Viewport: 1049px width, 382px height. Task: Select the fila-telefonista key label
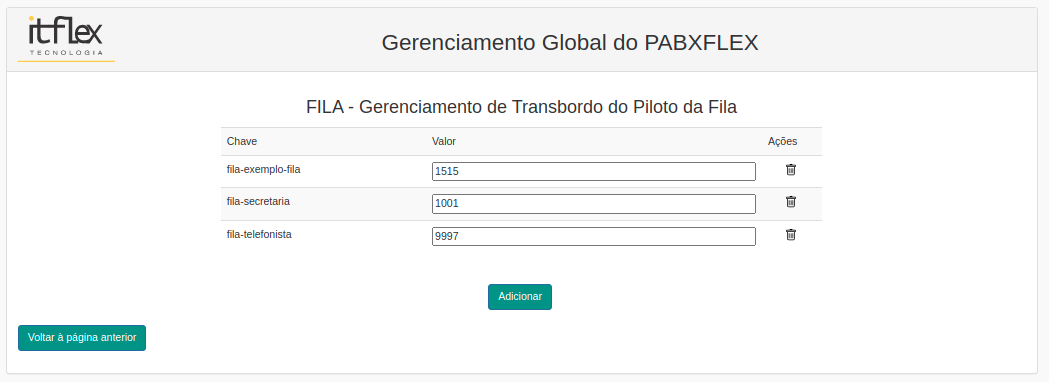click(260, 235)
